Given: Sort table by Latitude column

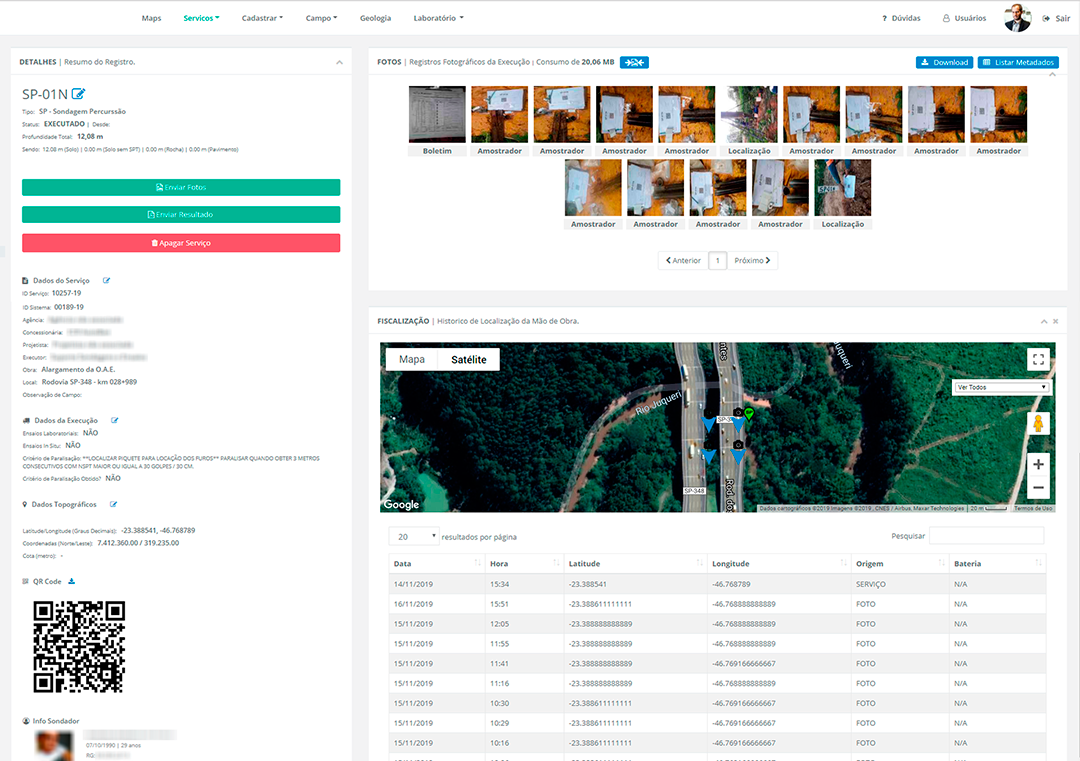Looking at the screenshot, I should [635, 563].
